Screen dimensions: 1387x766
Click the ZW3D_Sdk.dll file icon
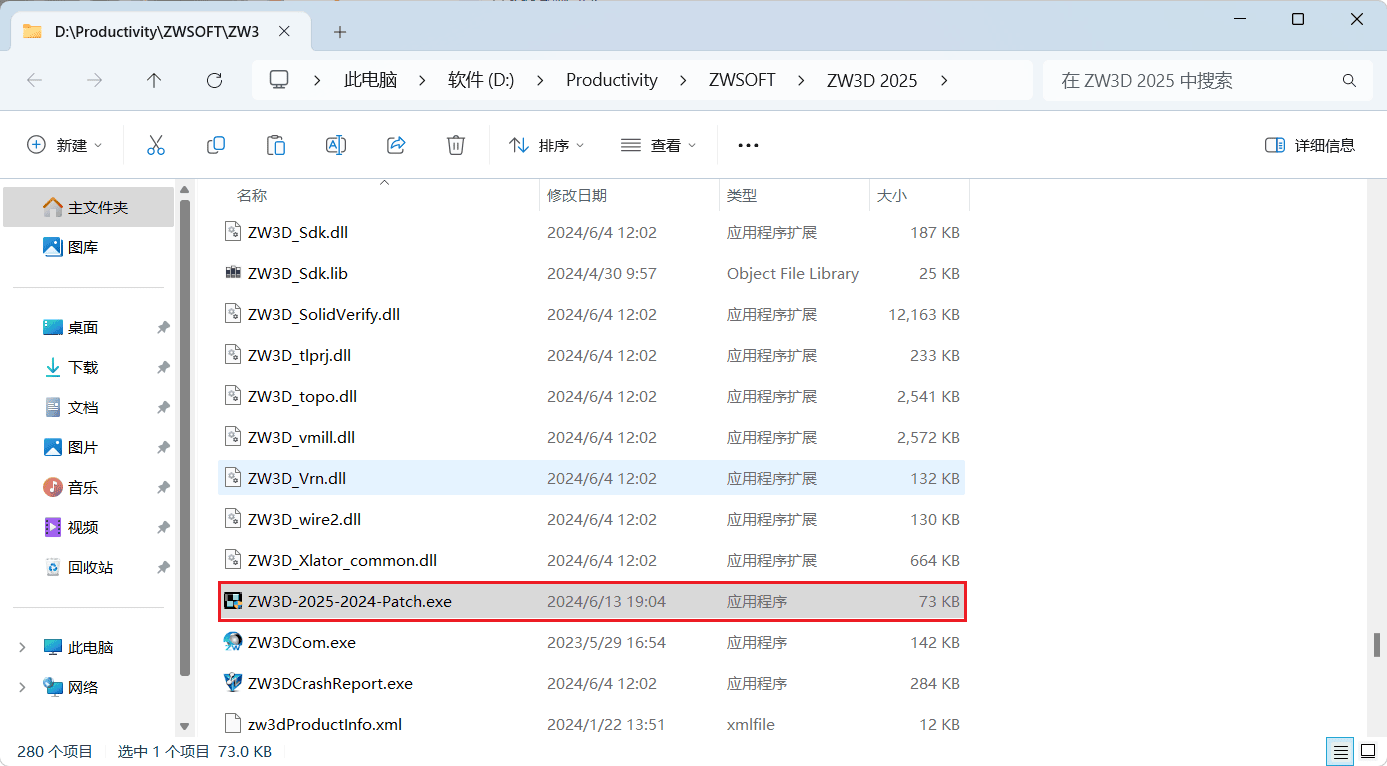pos(233,232)
